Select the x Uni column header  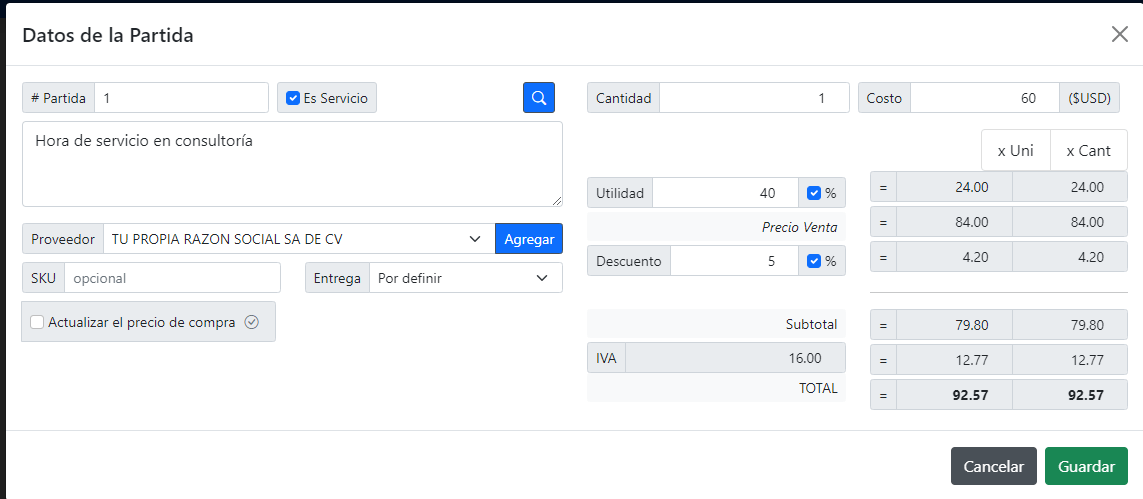[x=1015, y=151]
